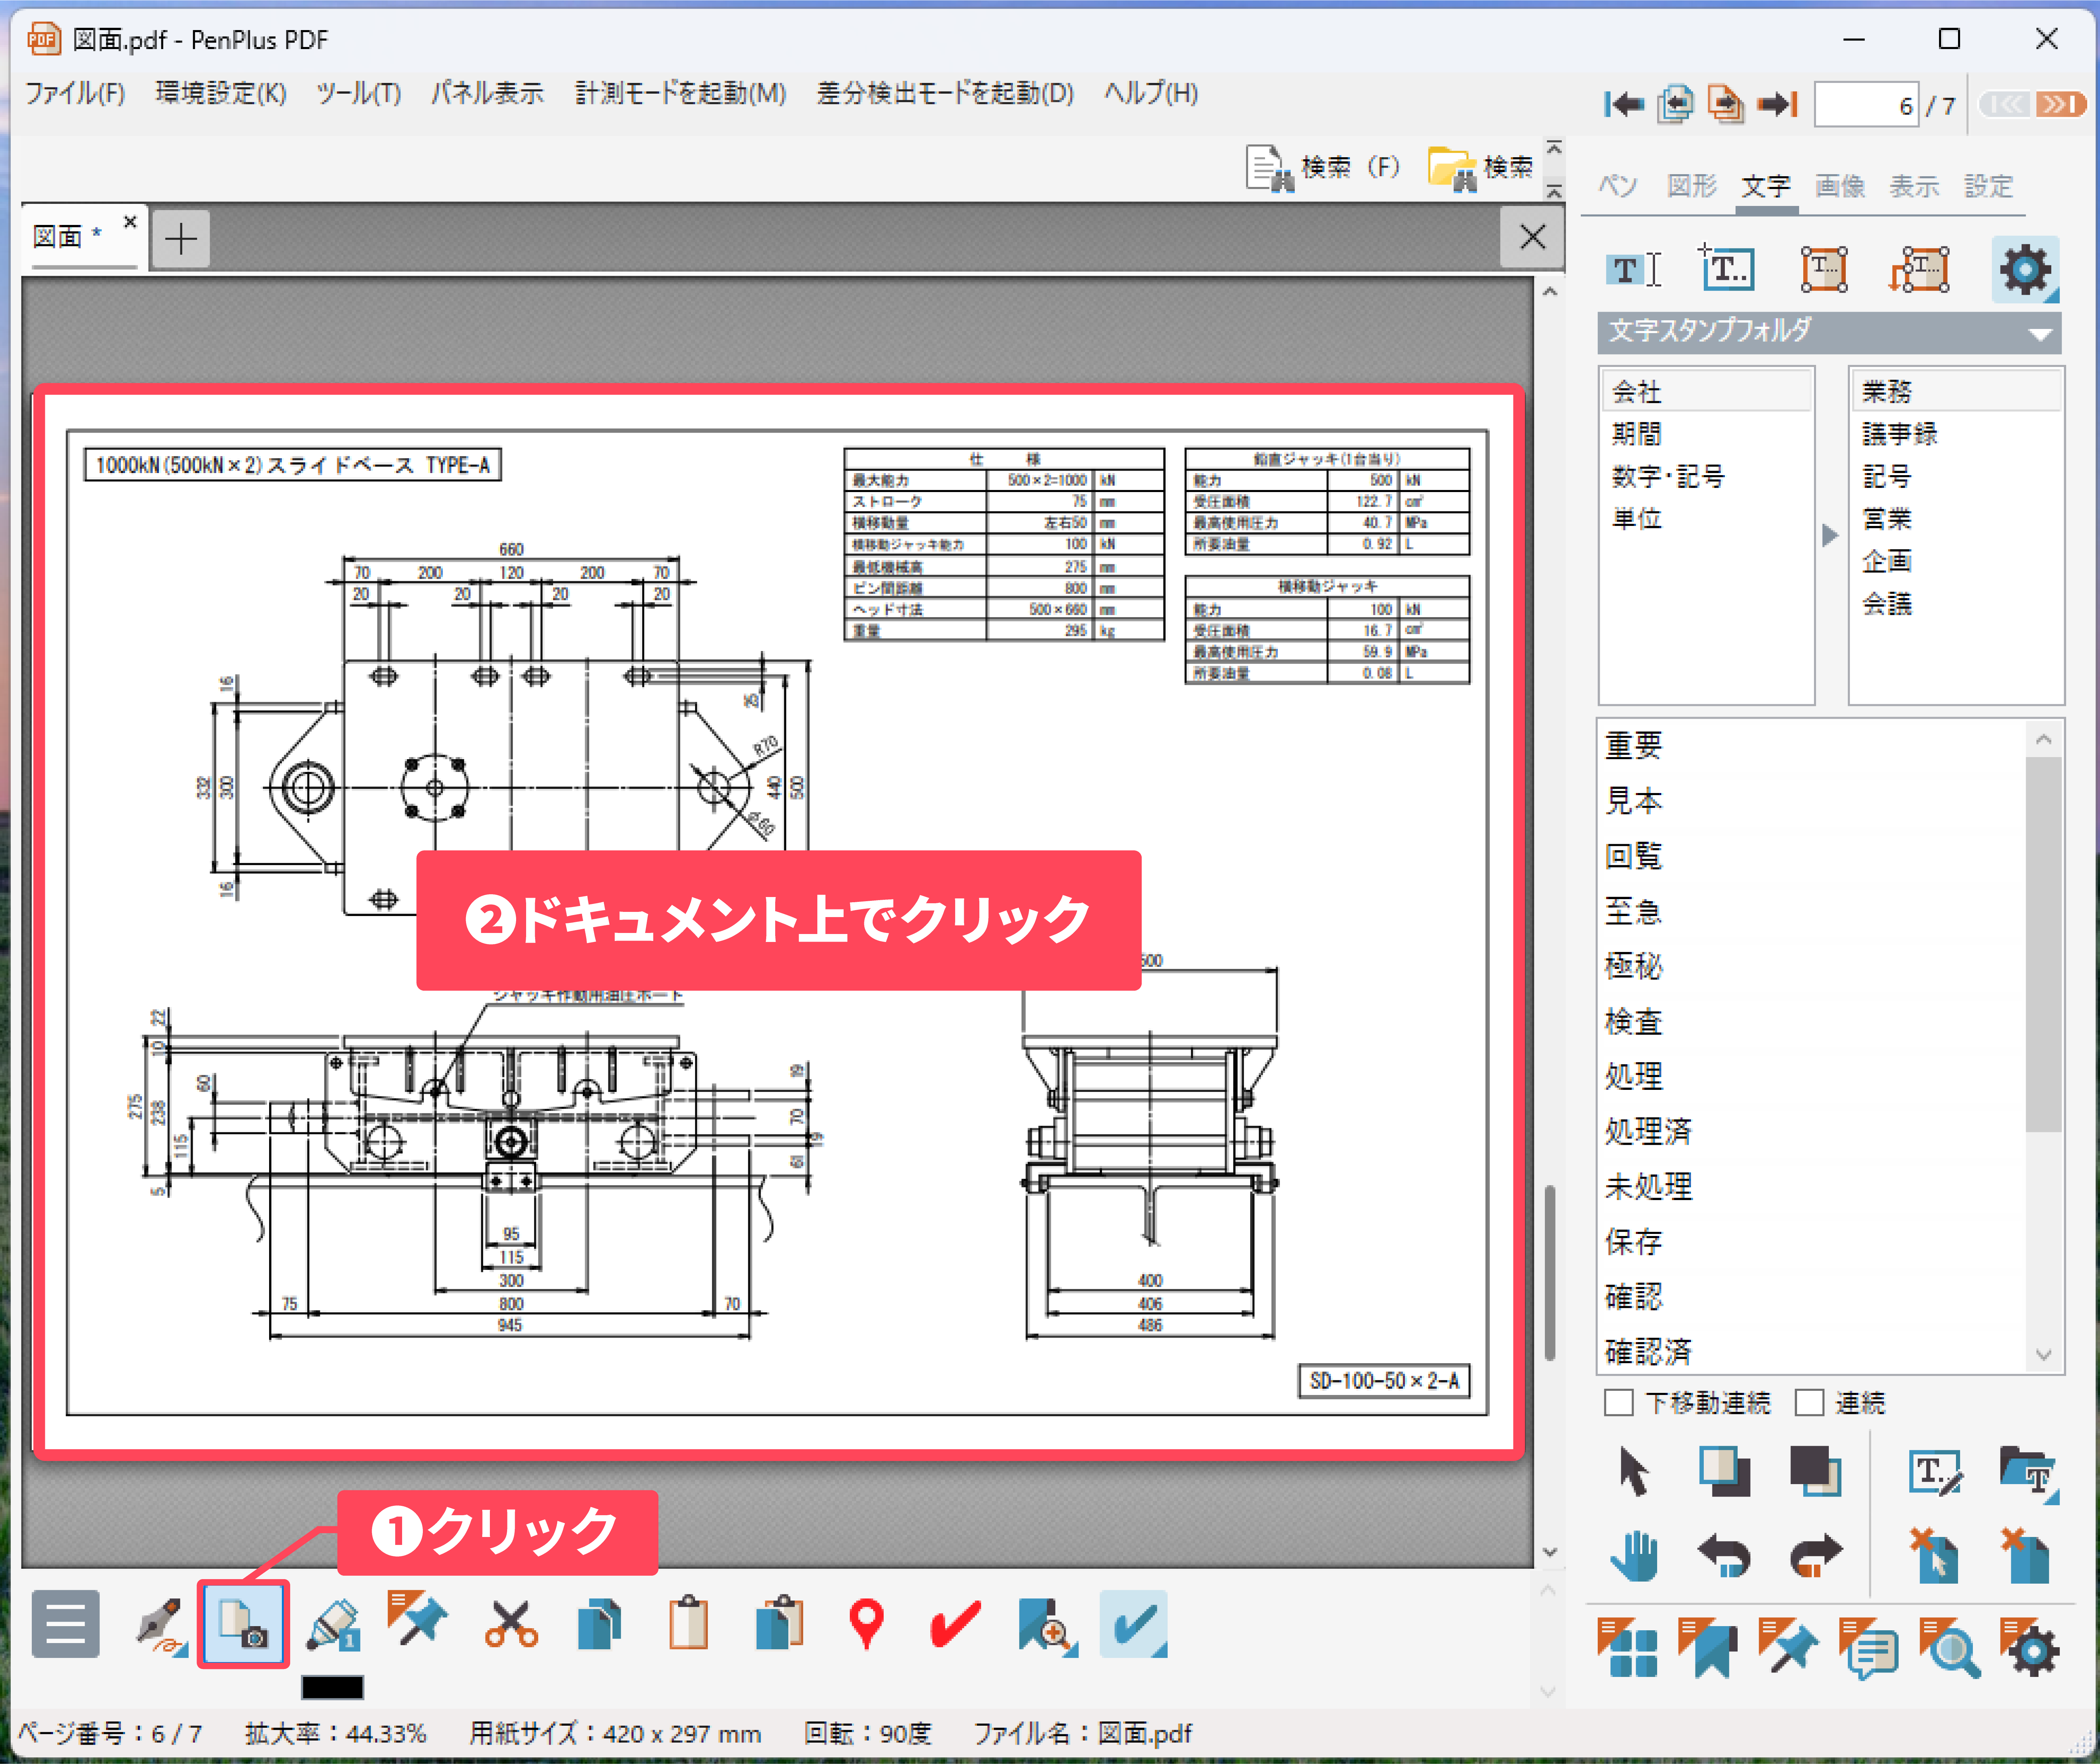Select the 議事録 folder item
This screenshot has width=2100, height=1764.
pos(1900,434)
